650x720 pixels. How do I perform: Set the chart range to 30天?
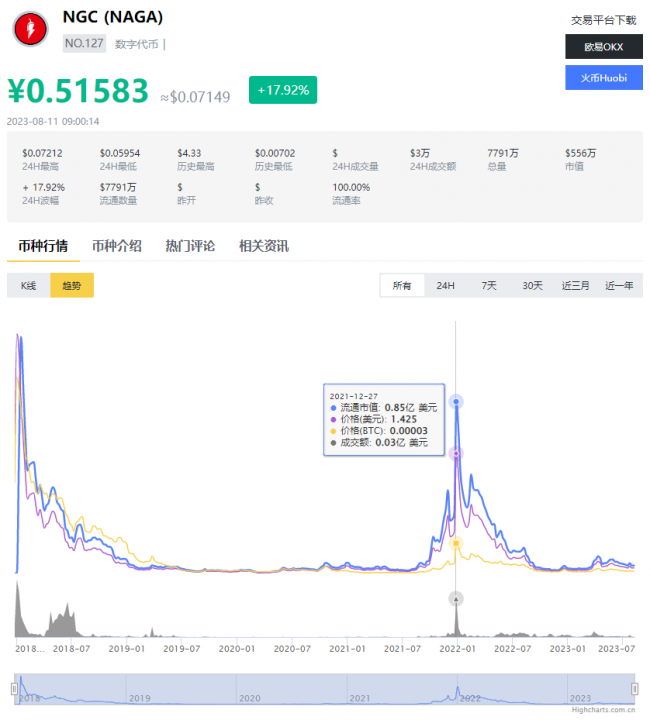(532, 286)
